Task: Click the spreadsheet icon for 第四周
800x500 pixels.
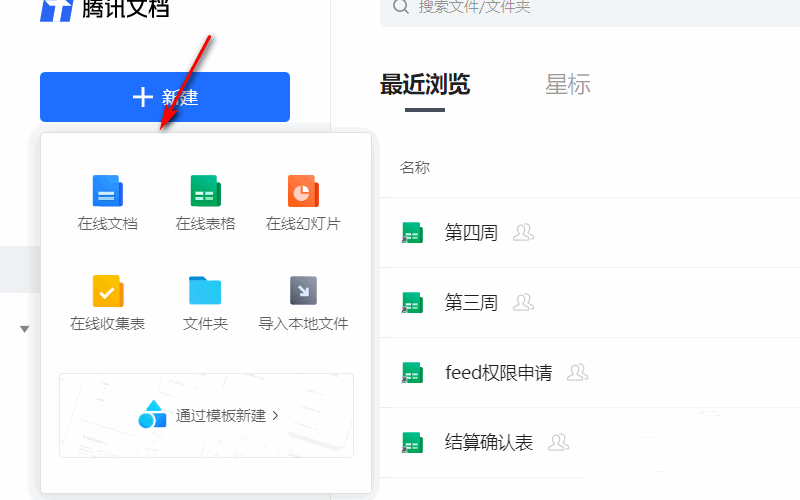Action: point(412,233)
